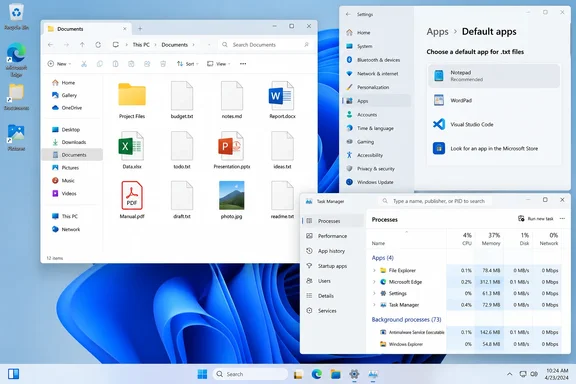Click the Copy icon in File Explorer toolbar
576x384 pixels.
click(x=100, y=64)
